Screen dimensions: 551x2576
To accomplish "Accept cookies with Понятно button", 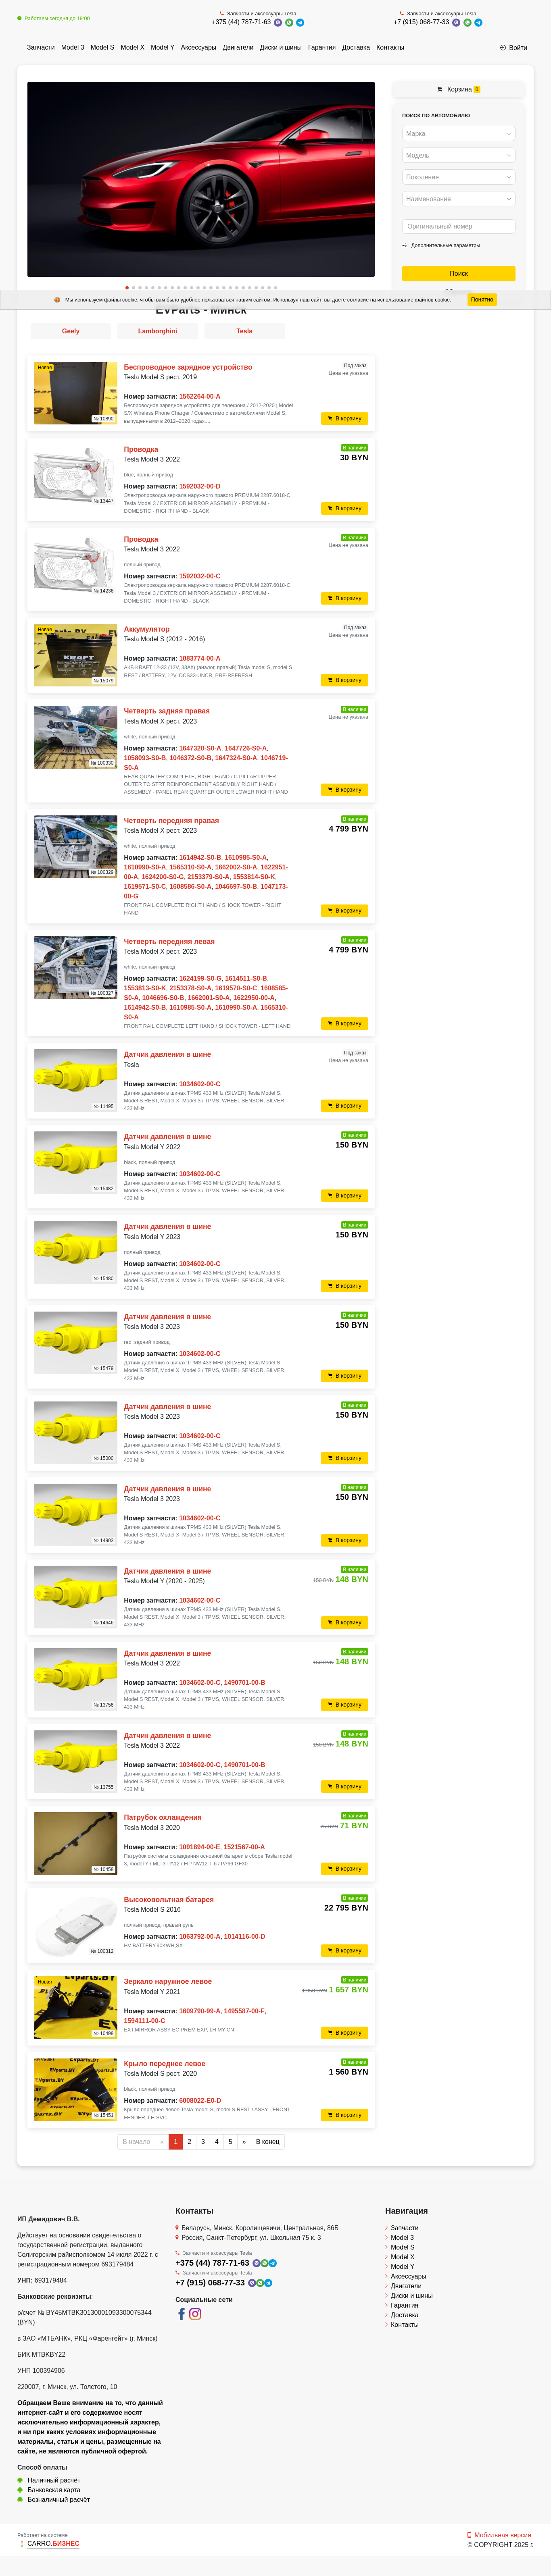I will 482,299.
